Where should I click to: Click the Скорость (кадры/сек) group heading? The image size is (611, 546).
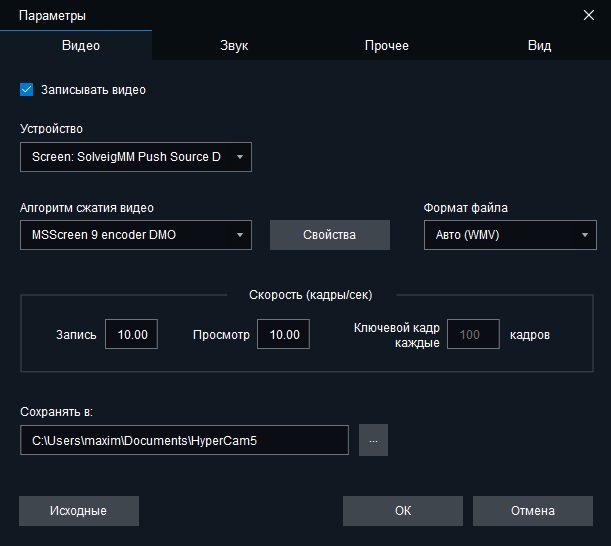(310, 295)
